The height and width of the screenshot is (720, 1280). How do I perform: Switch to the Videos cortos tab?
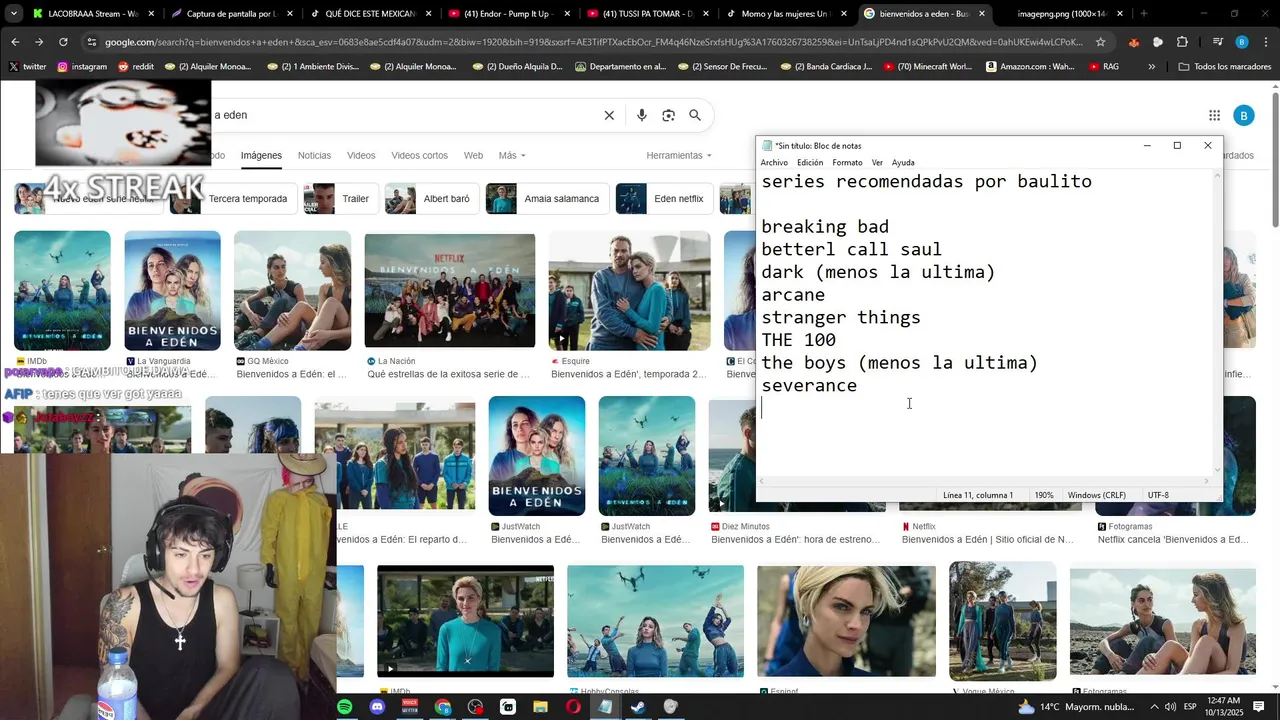pos(419,156)
